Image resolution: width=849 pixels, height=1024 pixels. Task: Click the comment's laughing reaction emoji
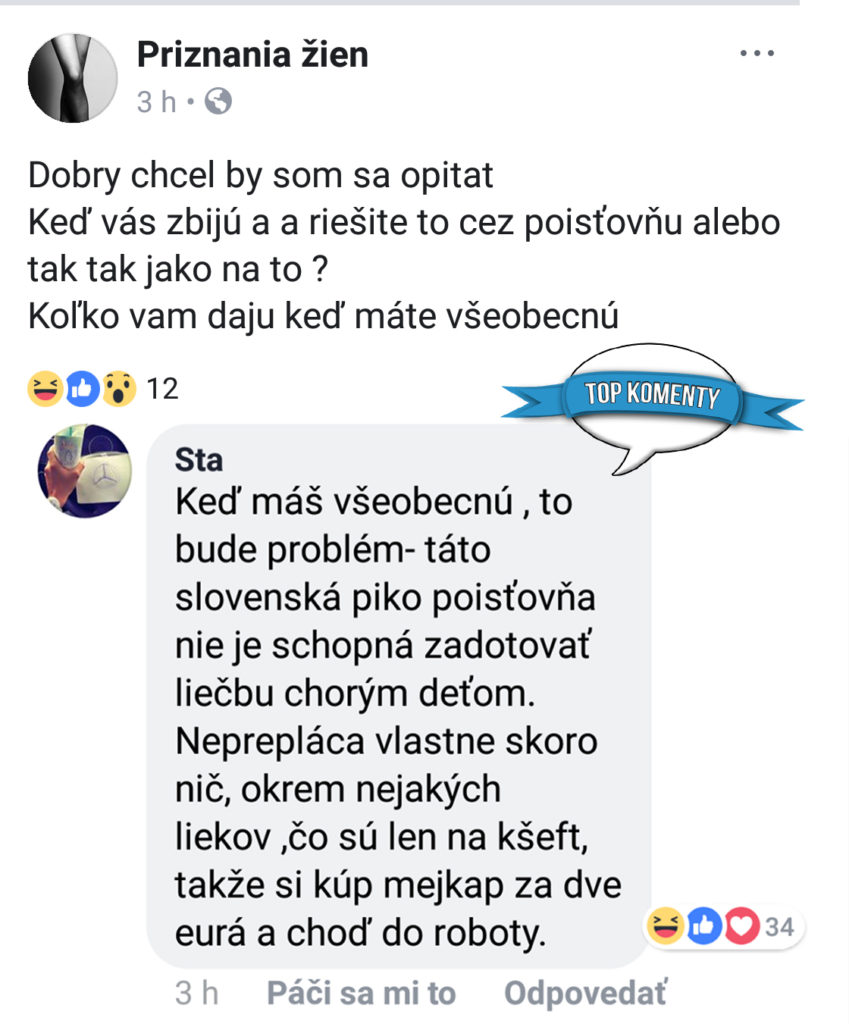[x=665, y=926]
